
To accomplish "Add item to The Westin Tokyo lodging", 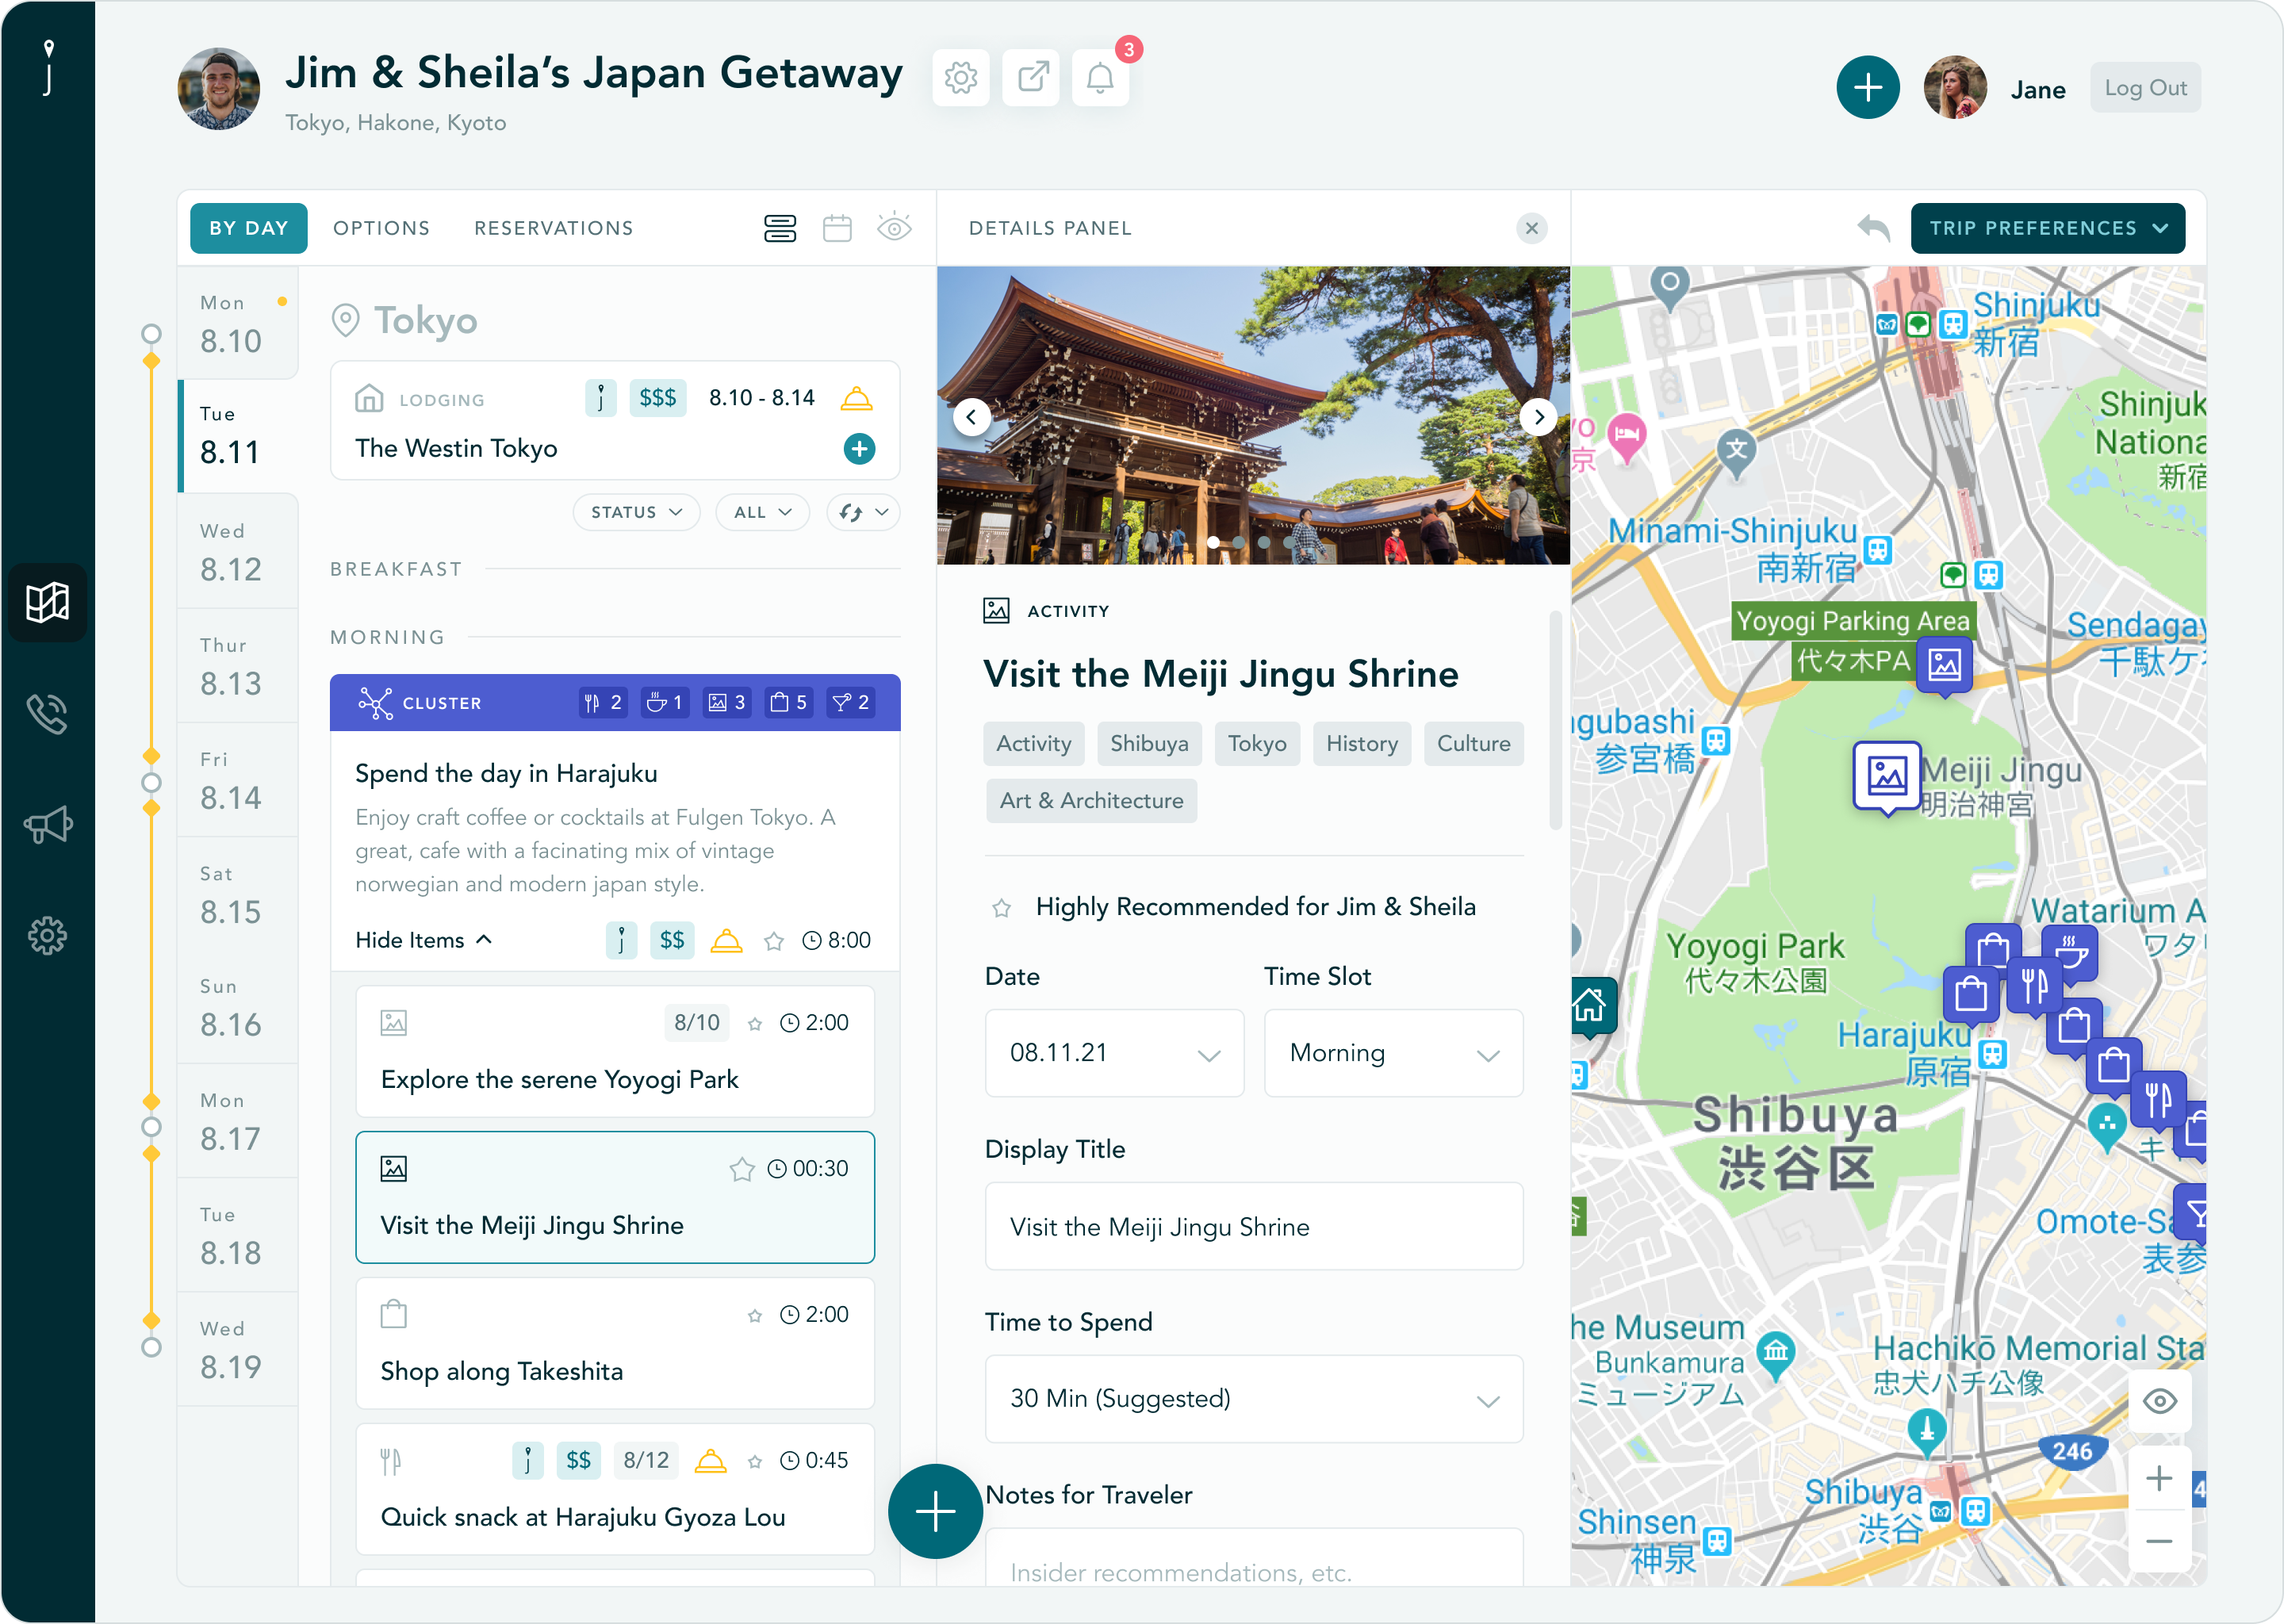I will pos(859,449).
